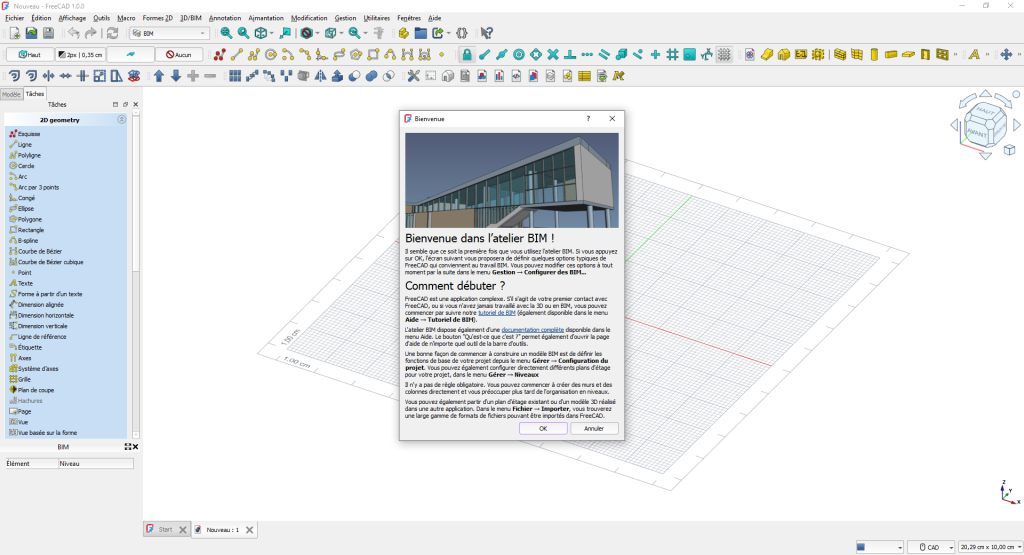Screen dimensions: 1024x555
Task: Open the CAD navigation style dropdown
Action: point(930,547)
